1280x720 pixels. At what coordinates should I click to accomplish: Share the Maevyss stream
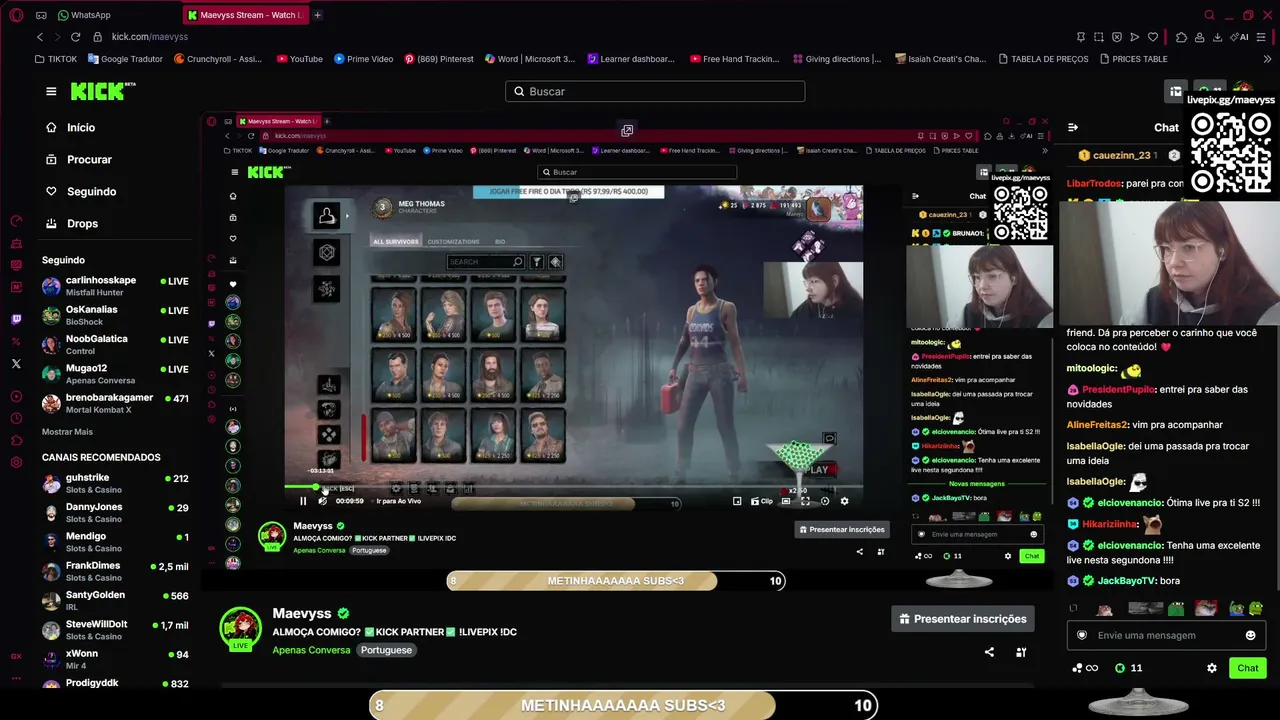click(x=989, y=652)
